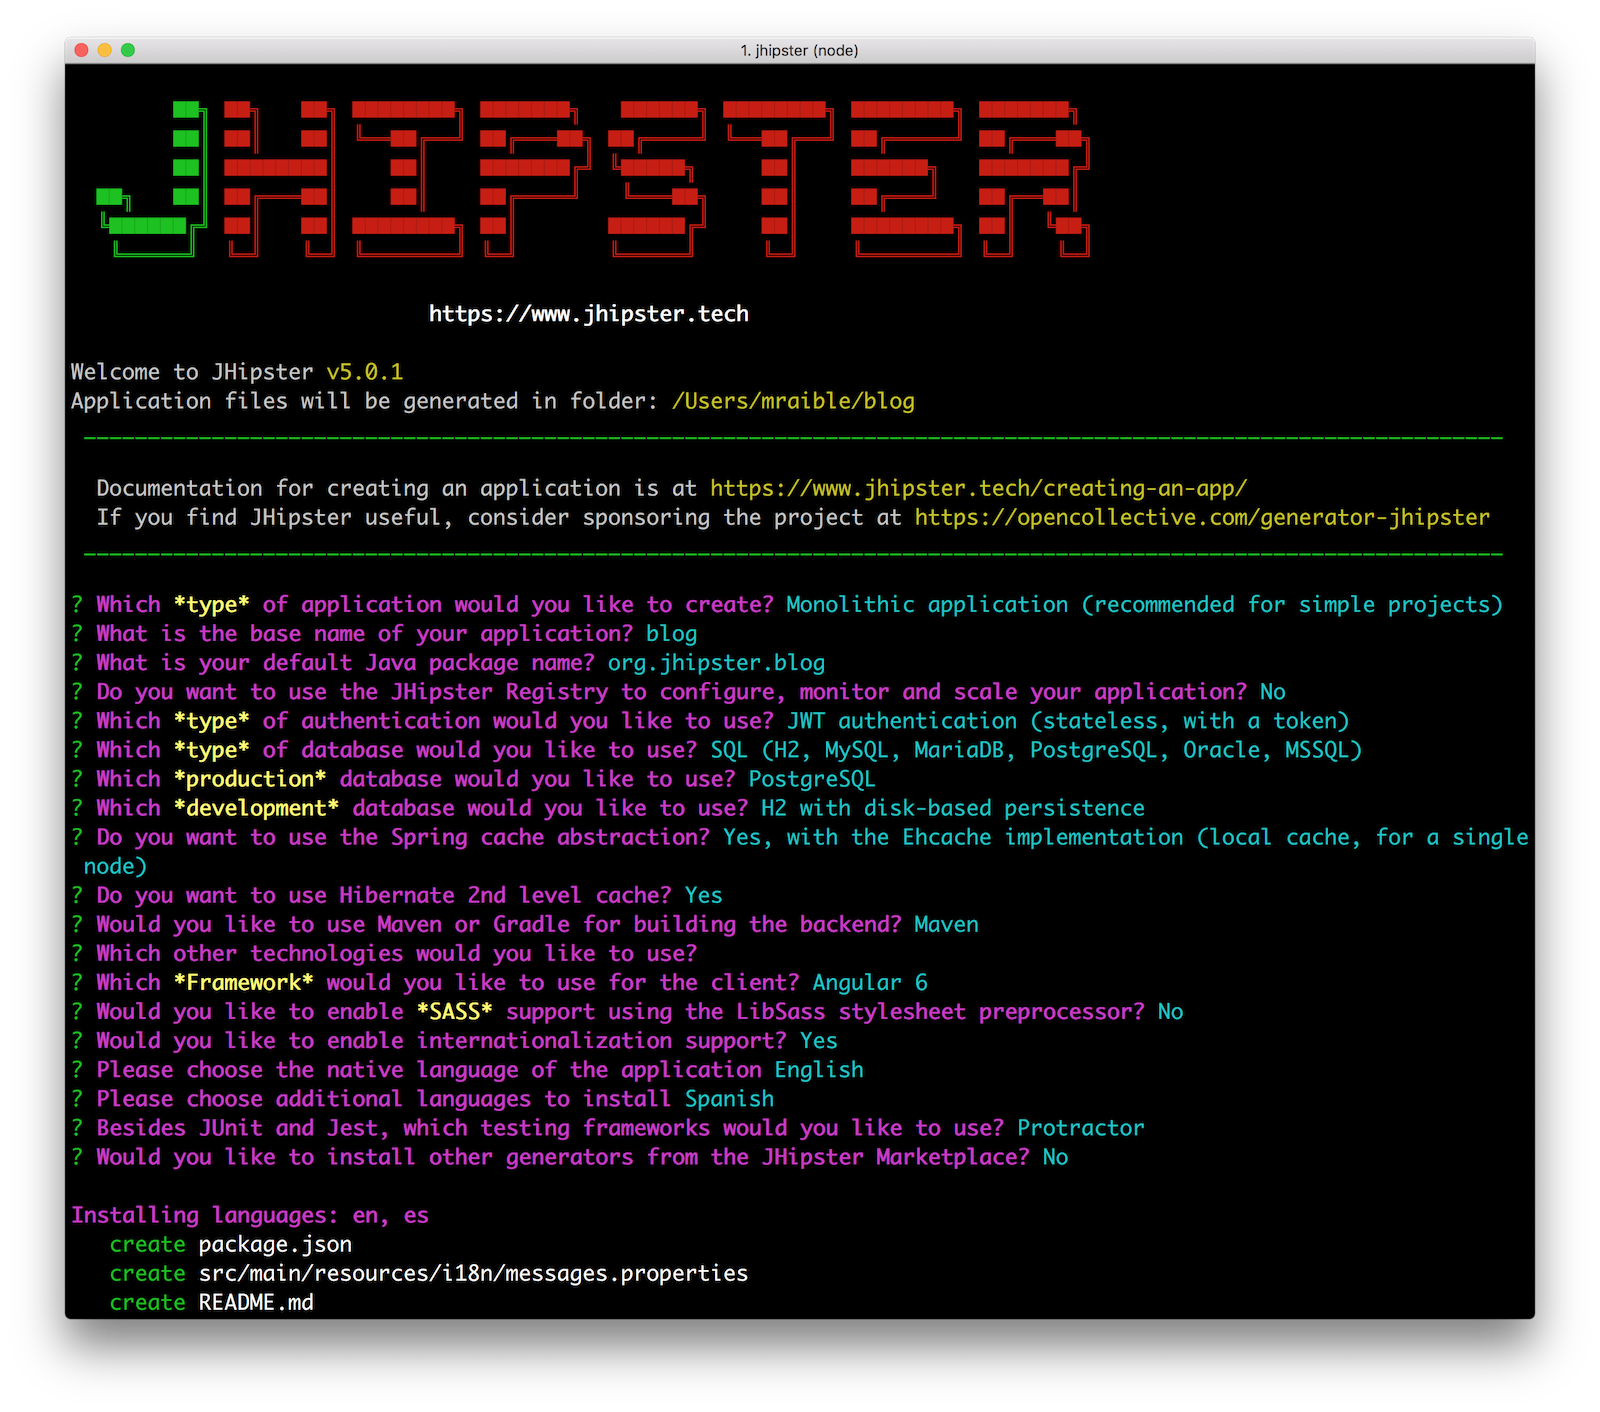Click the client framework answer 'Angular 6'

[x=870, y=982]
